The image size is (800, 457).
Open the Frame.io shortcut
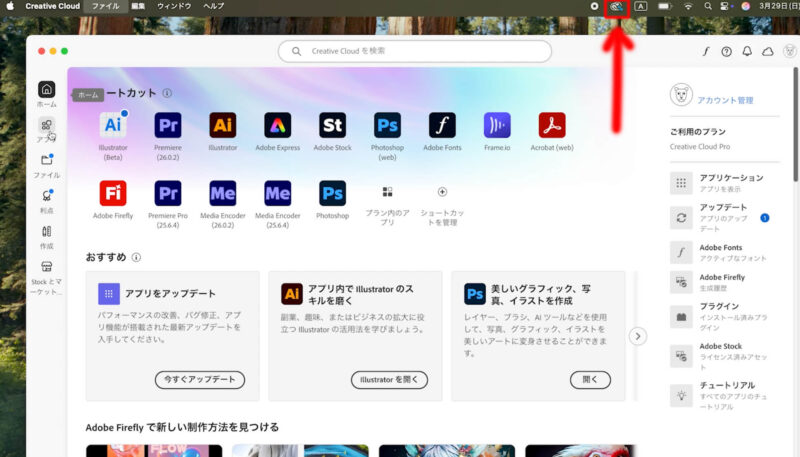pos(497,125)
